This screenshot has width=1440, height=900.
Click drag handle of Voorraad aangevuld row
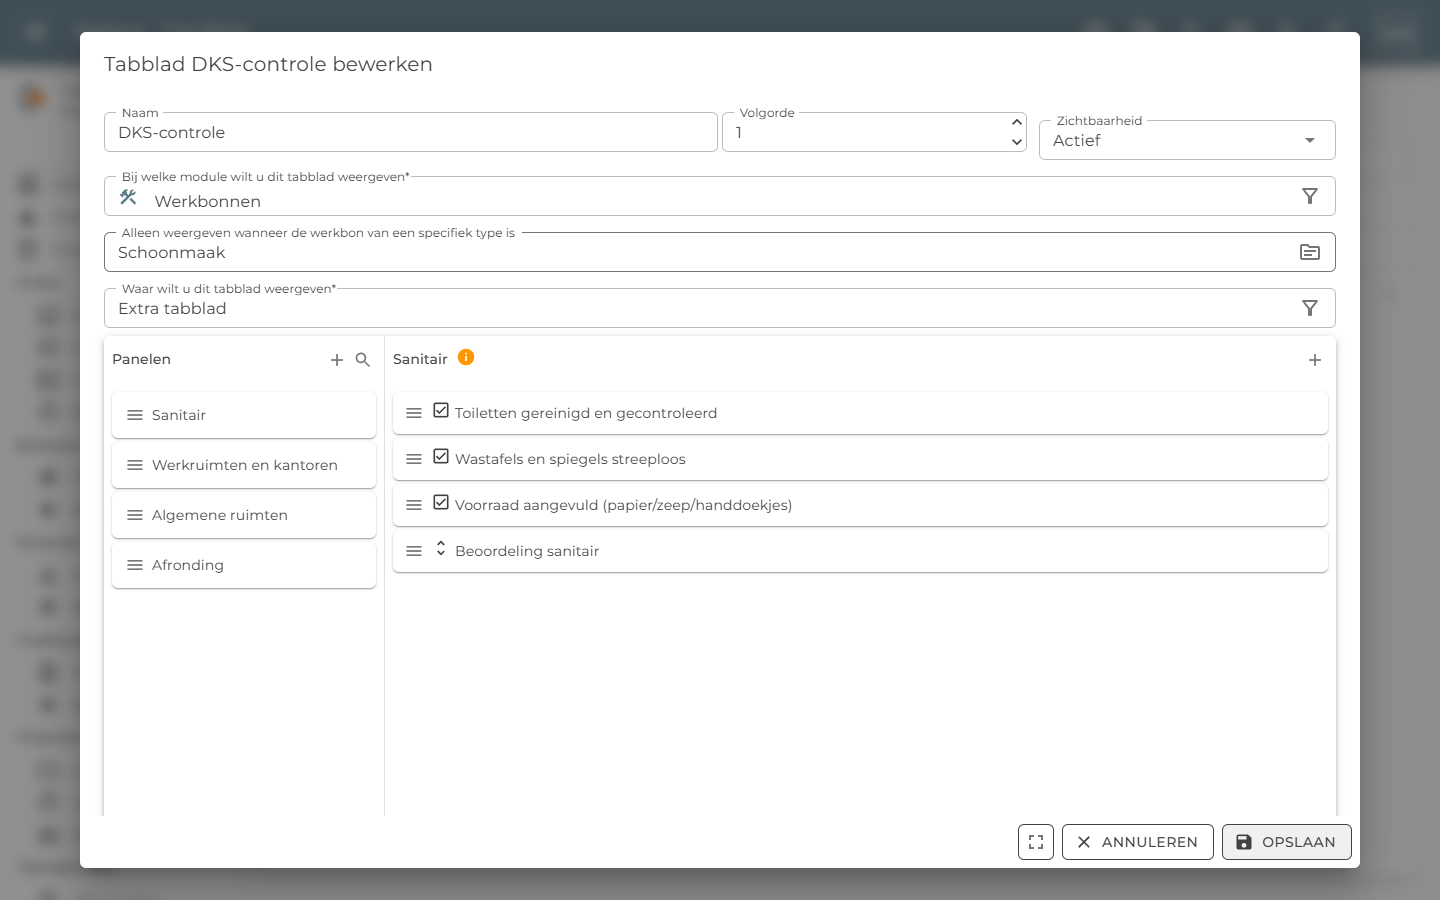click(414, 505)
